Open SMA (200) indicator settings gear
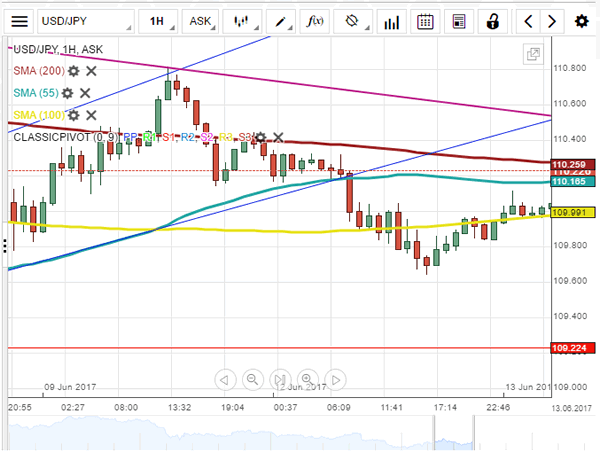The image size is (600, 453). click(x=70, y=71)
